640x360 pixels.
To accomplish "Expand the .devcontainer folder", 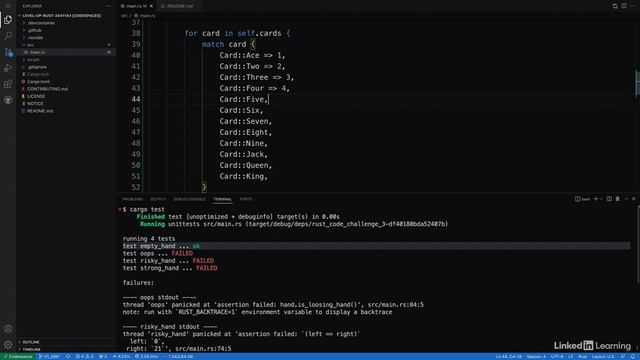I will (x=41, y=23).
